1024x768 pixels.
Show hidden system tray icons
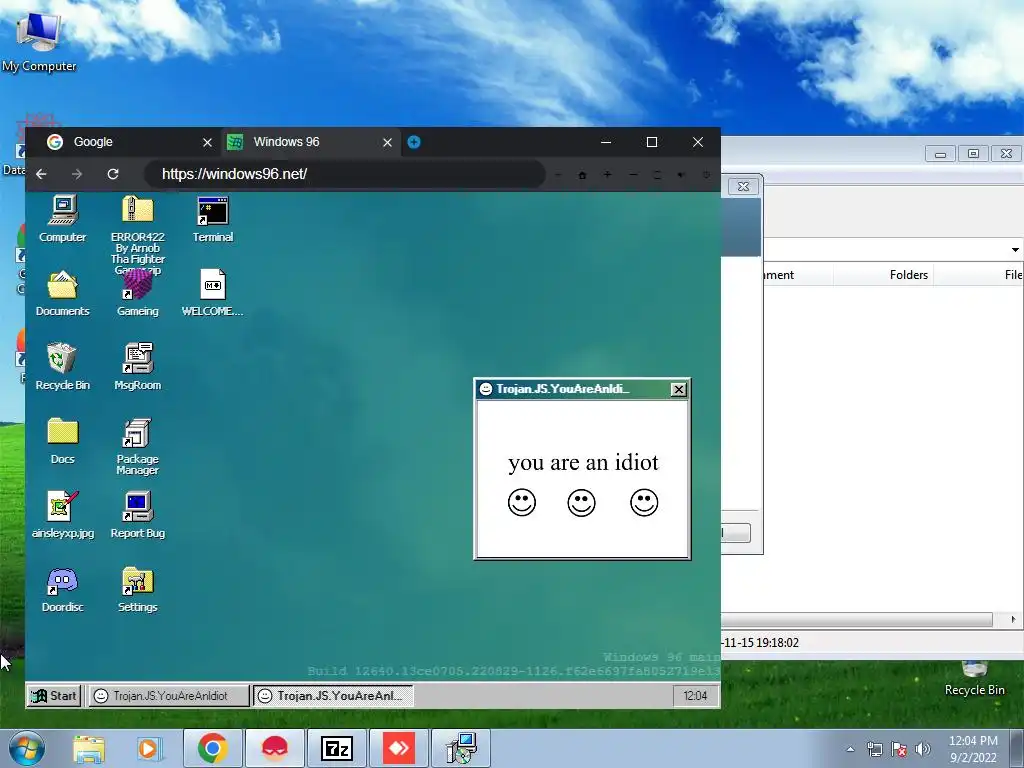click(x=850, y=749)
